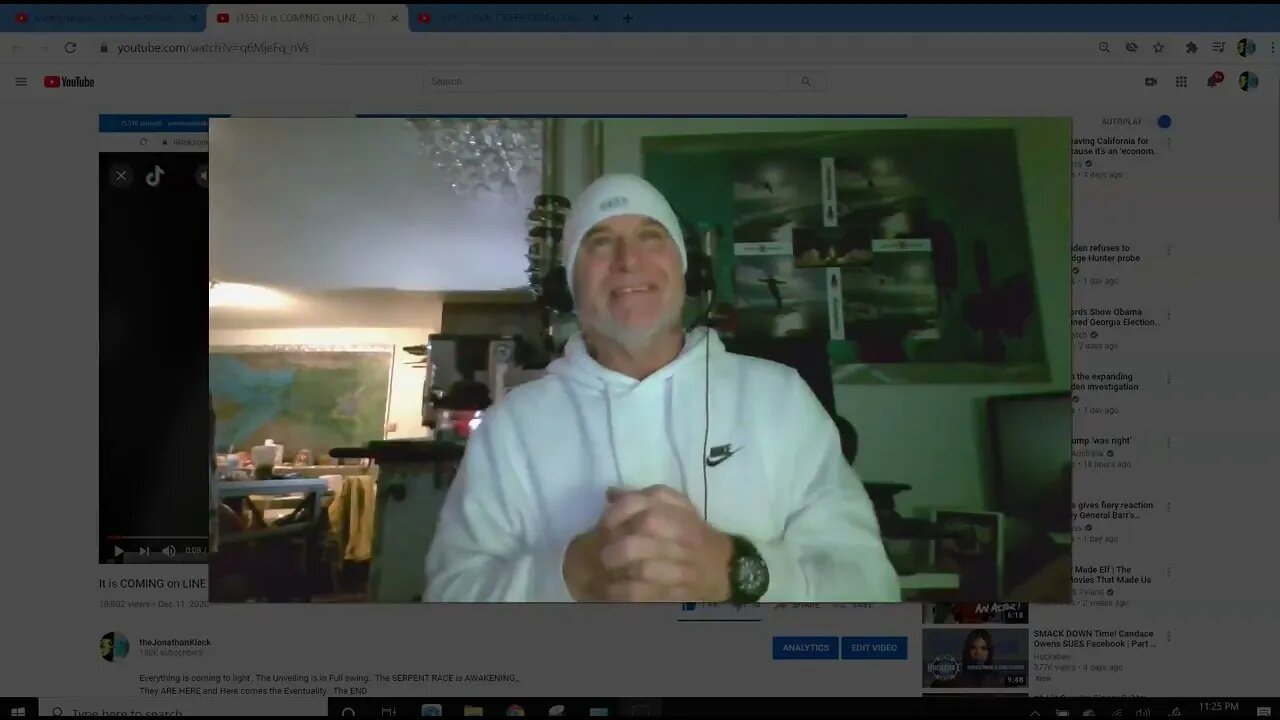
Task: Close the TikTok overlay with X
Action: 121,176
